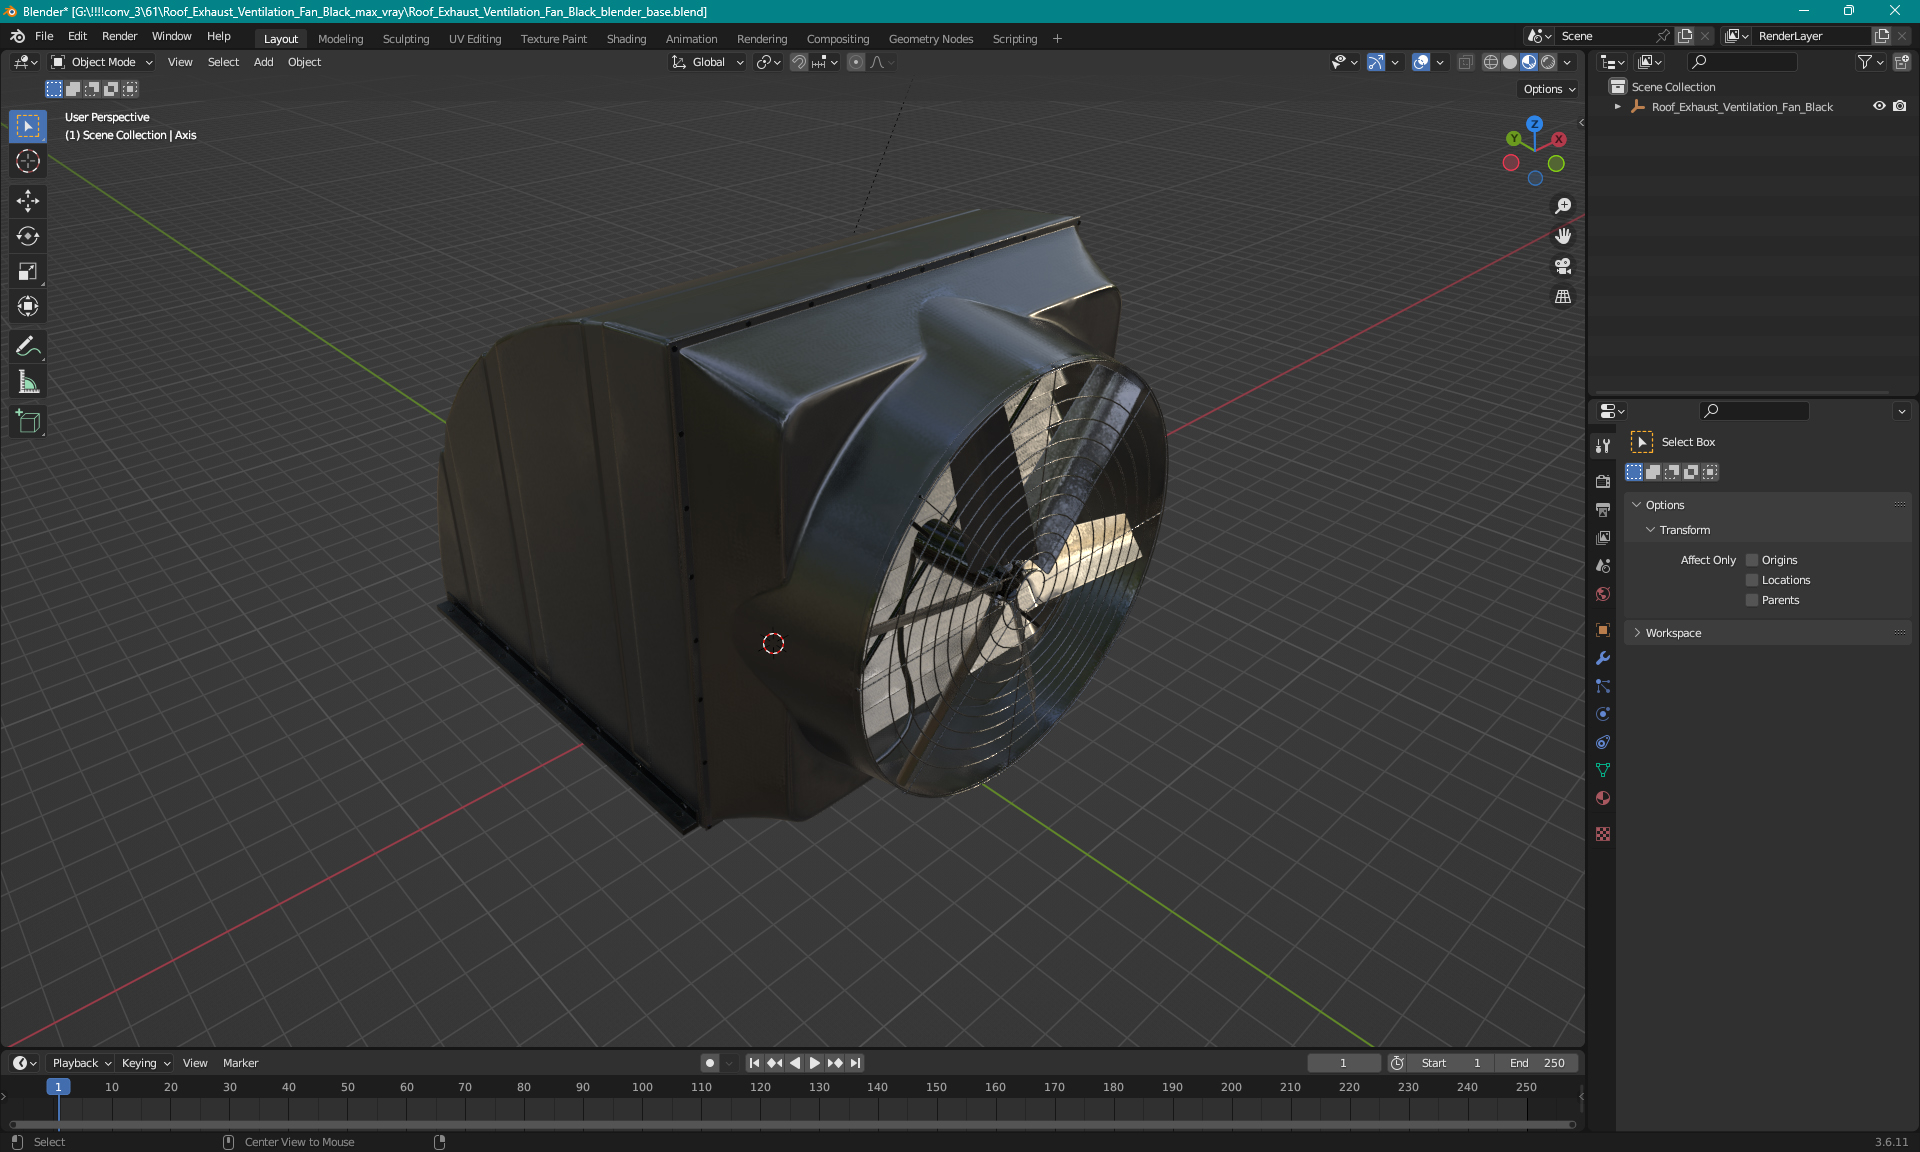Open the File menu
The width and height of the screenshot is (1920, 1152).
pos(44,36)
